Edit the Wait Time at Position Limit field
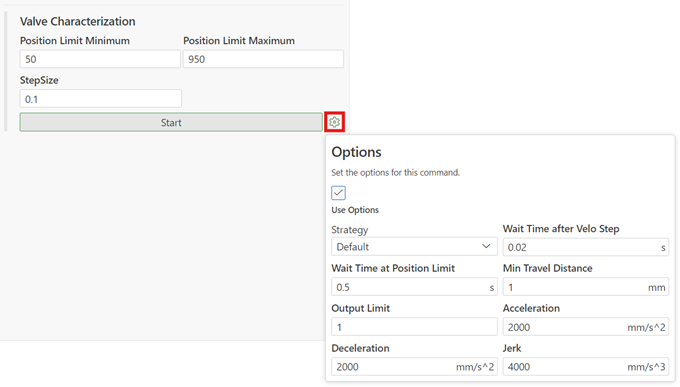This screenshot has height=387, width=680. point(414,287)
